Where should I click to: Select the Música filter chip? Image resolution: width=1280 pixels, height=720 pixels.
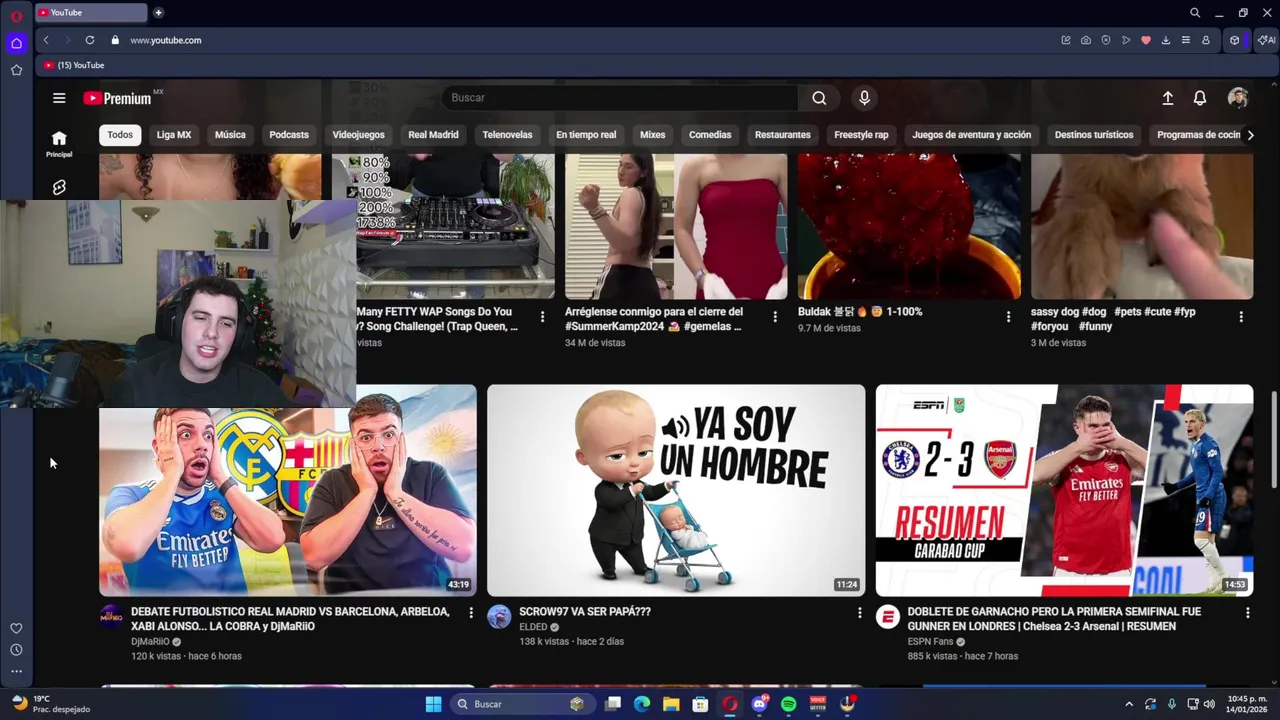[230, 135]
